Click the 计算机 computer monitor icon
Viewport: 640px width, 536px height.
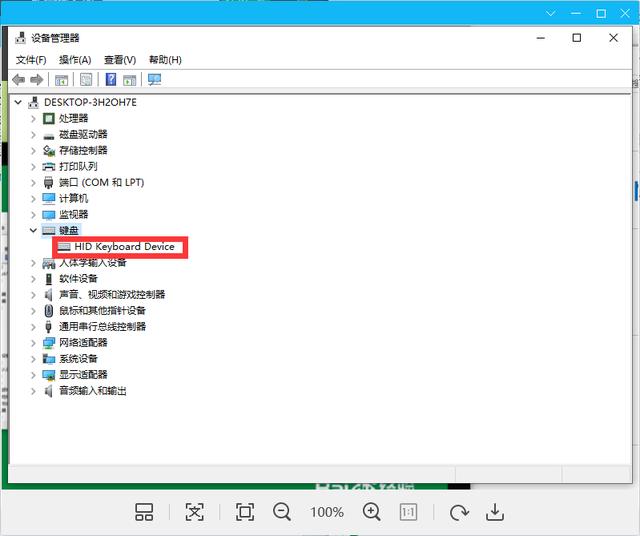[x=49, y=198]
